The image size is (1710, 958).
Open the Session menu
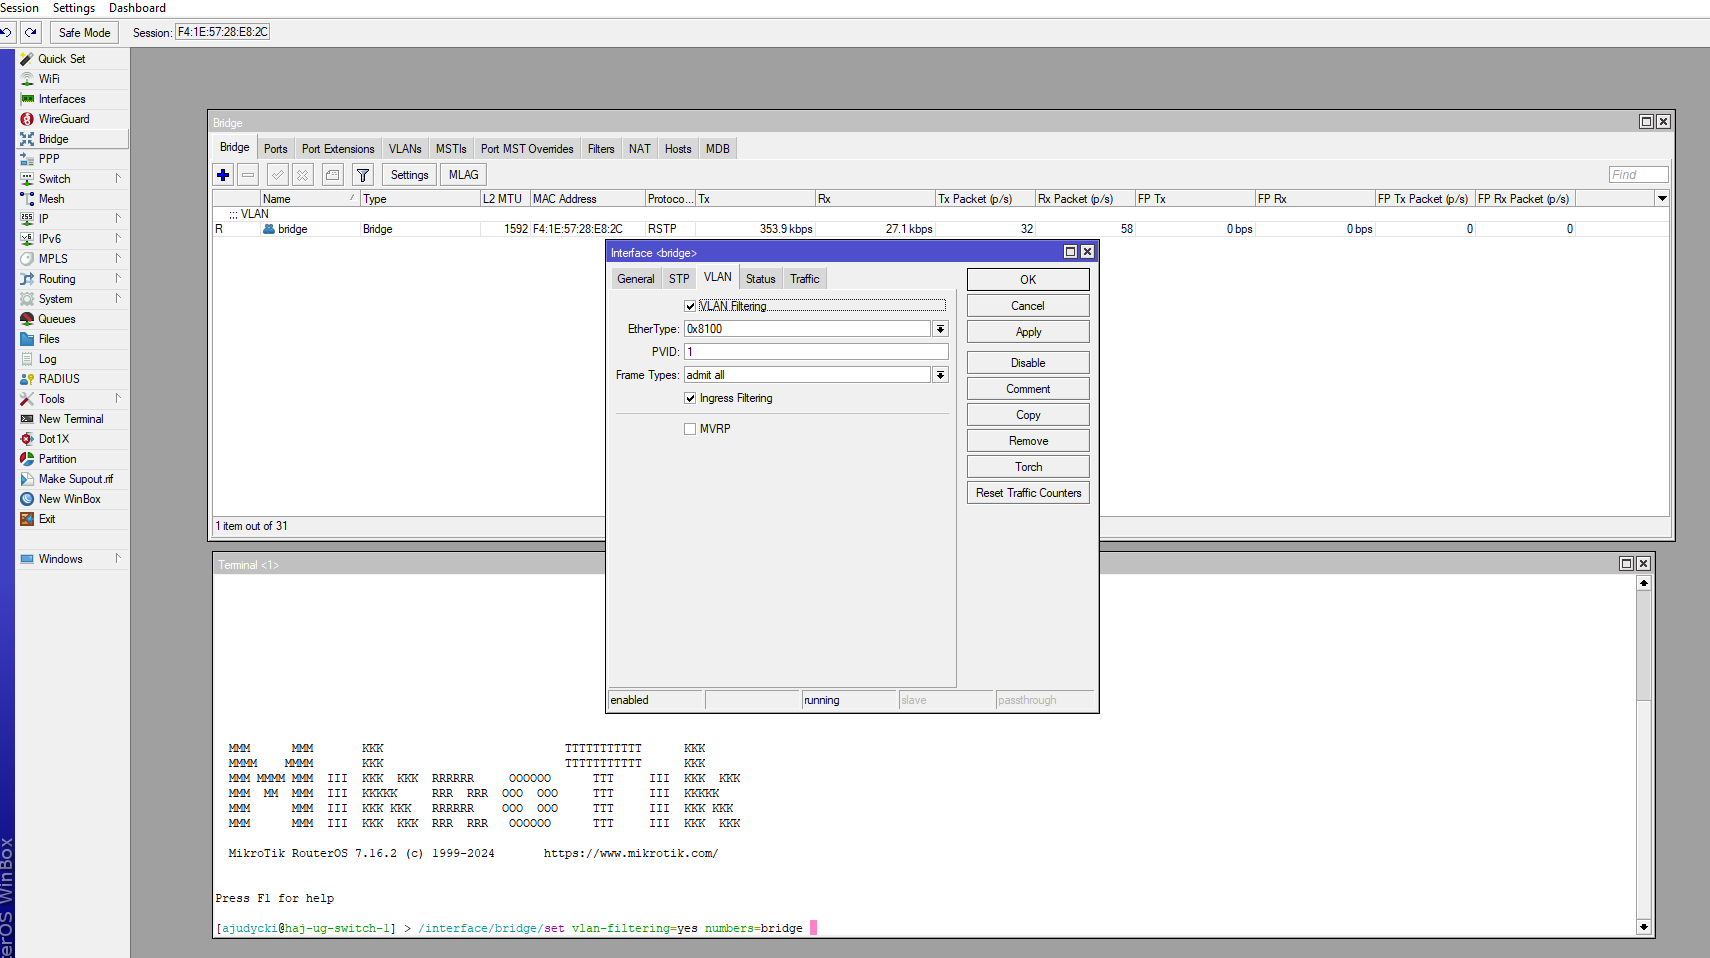click(19, 8)
